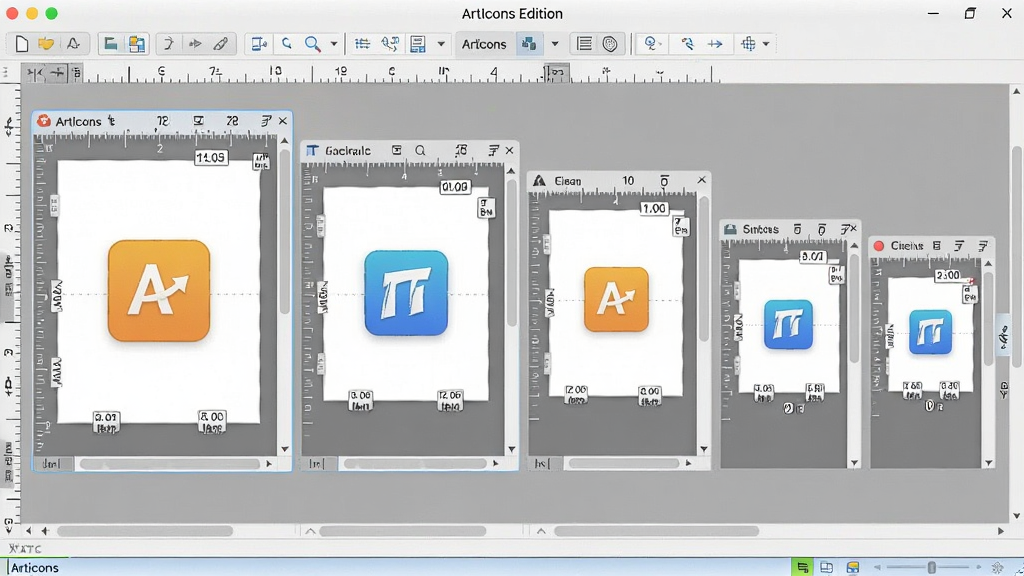Click the magnifier icon in Gaclraic window title
The height and width of the screenshot is (576, 1024).
[420, 151]
